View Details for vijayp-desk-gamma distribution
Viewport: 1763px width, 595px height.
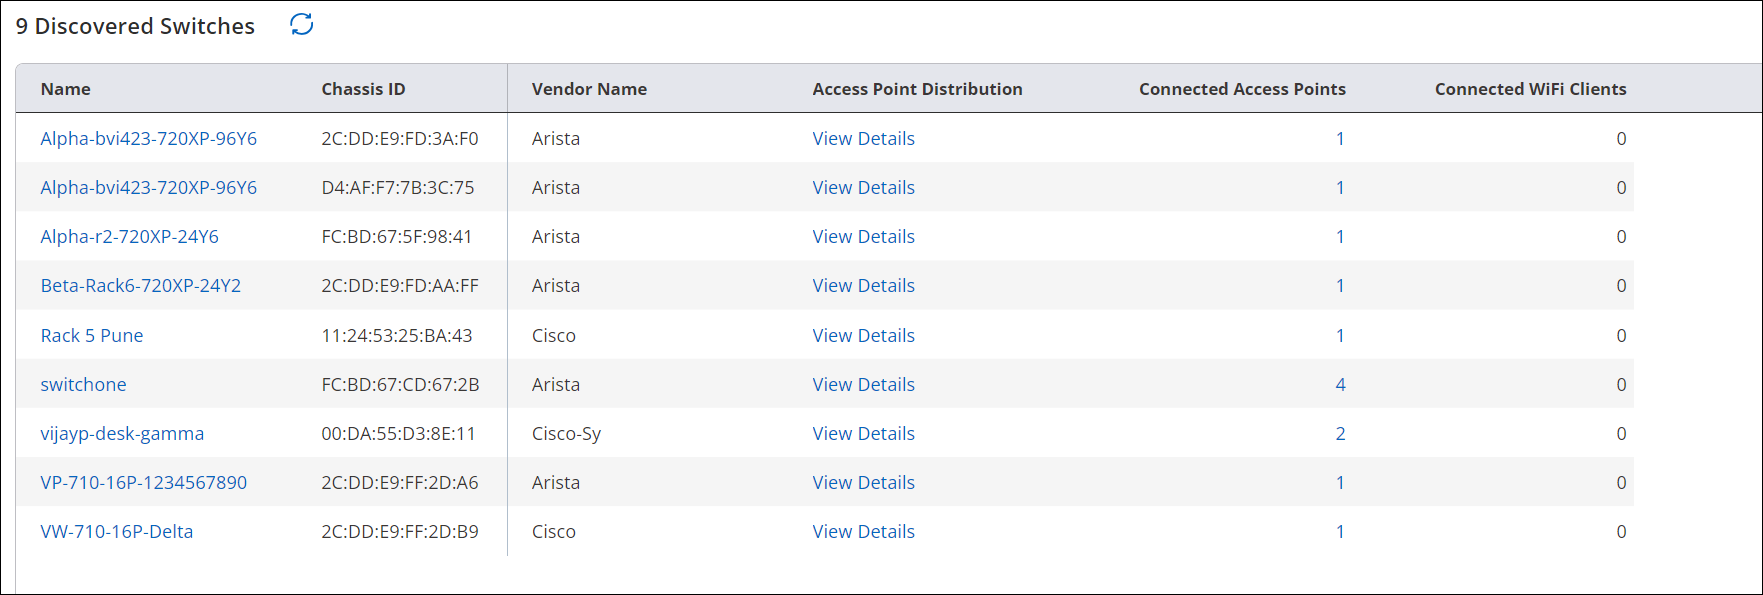pos(862,433)
